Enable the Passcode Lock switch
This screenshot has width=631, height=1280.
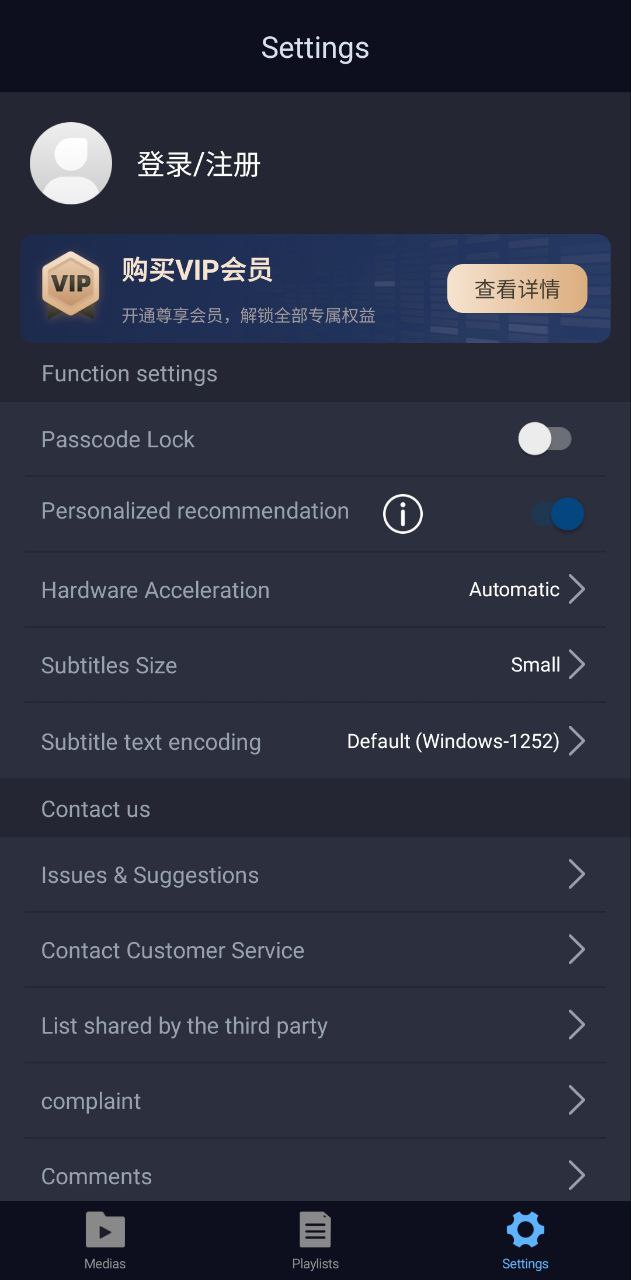[x=545, y=439]
